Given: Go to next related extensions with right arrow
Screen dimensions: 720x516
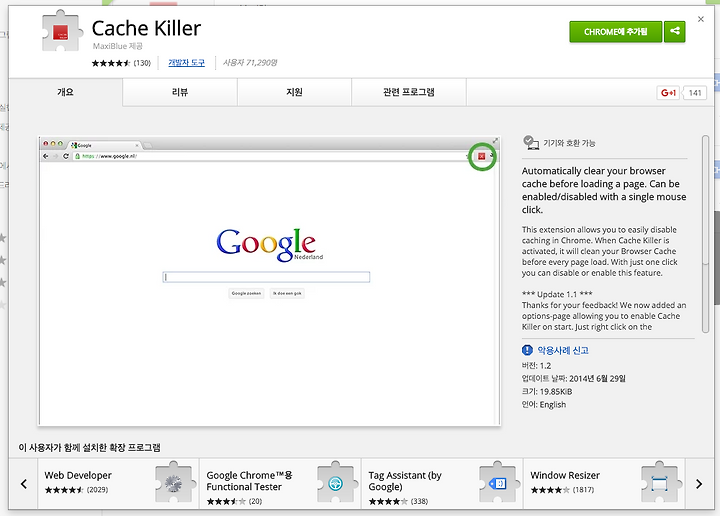Looking at the screenshot, I should click(699, 484).
